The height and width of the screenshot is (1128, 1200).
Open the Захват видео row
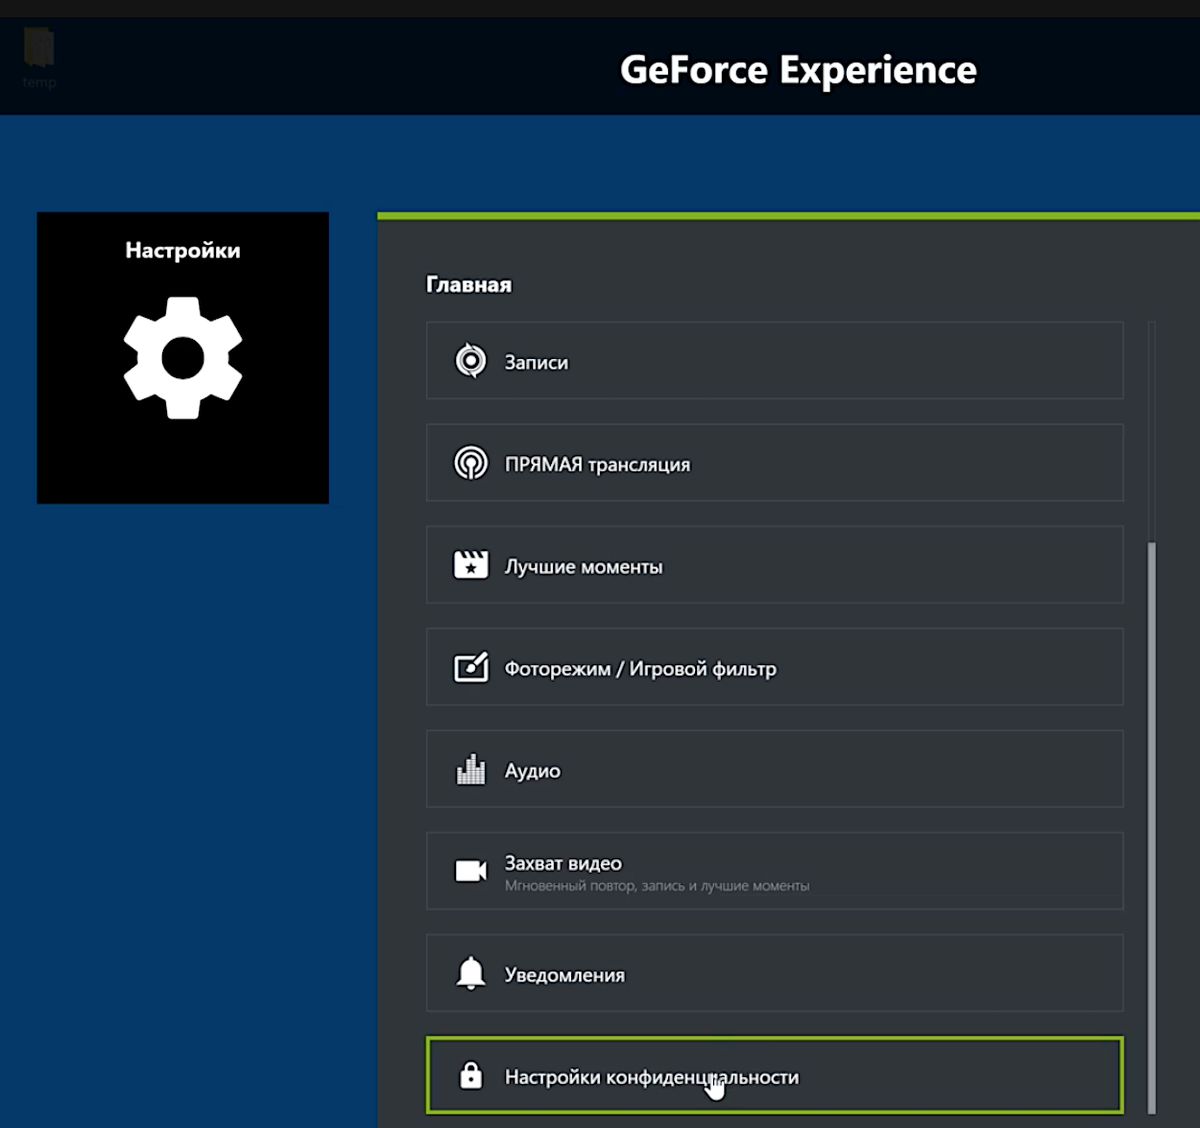[775, 871]
